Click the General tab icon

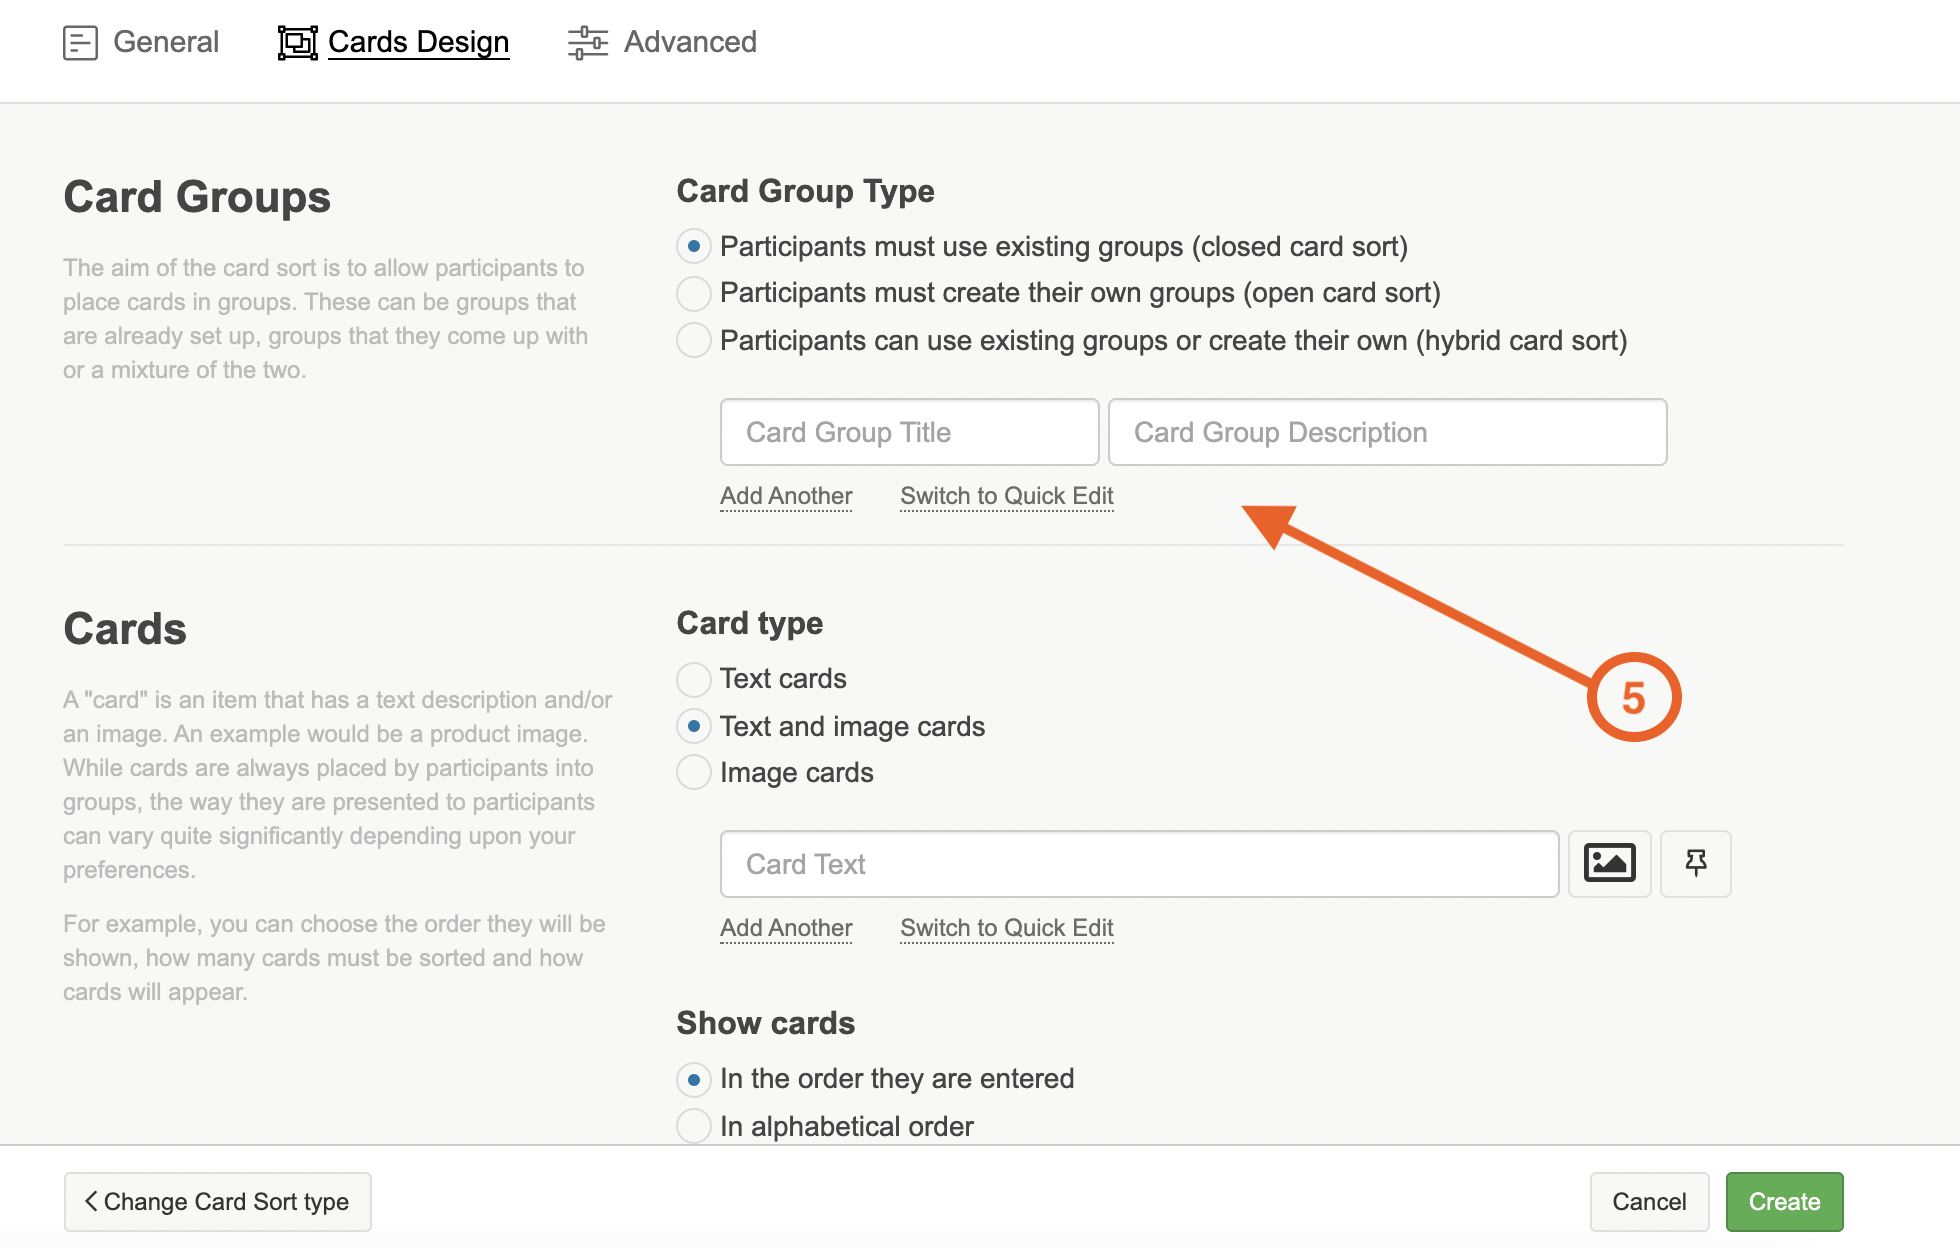pyautogui.click(x=80, y=43)
